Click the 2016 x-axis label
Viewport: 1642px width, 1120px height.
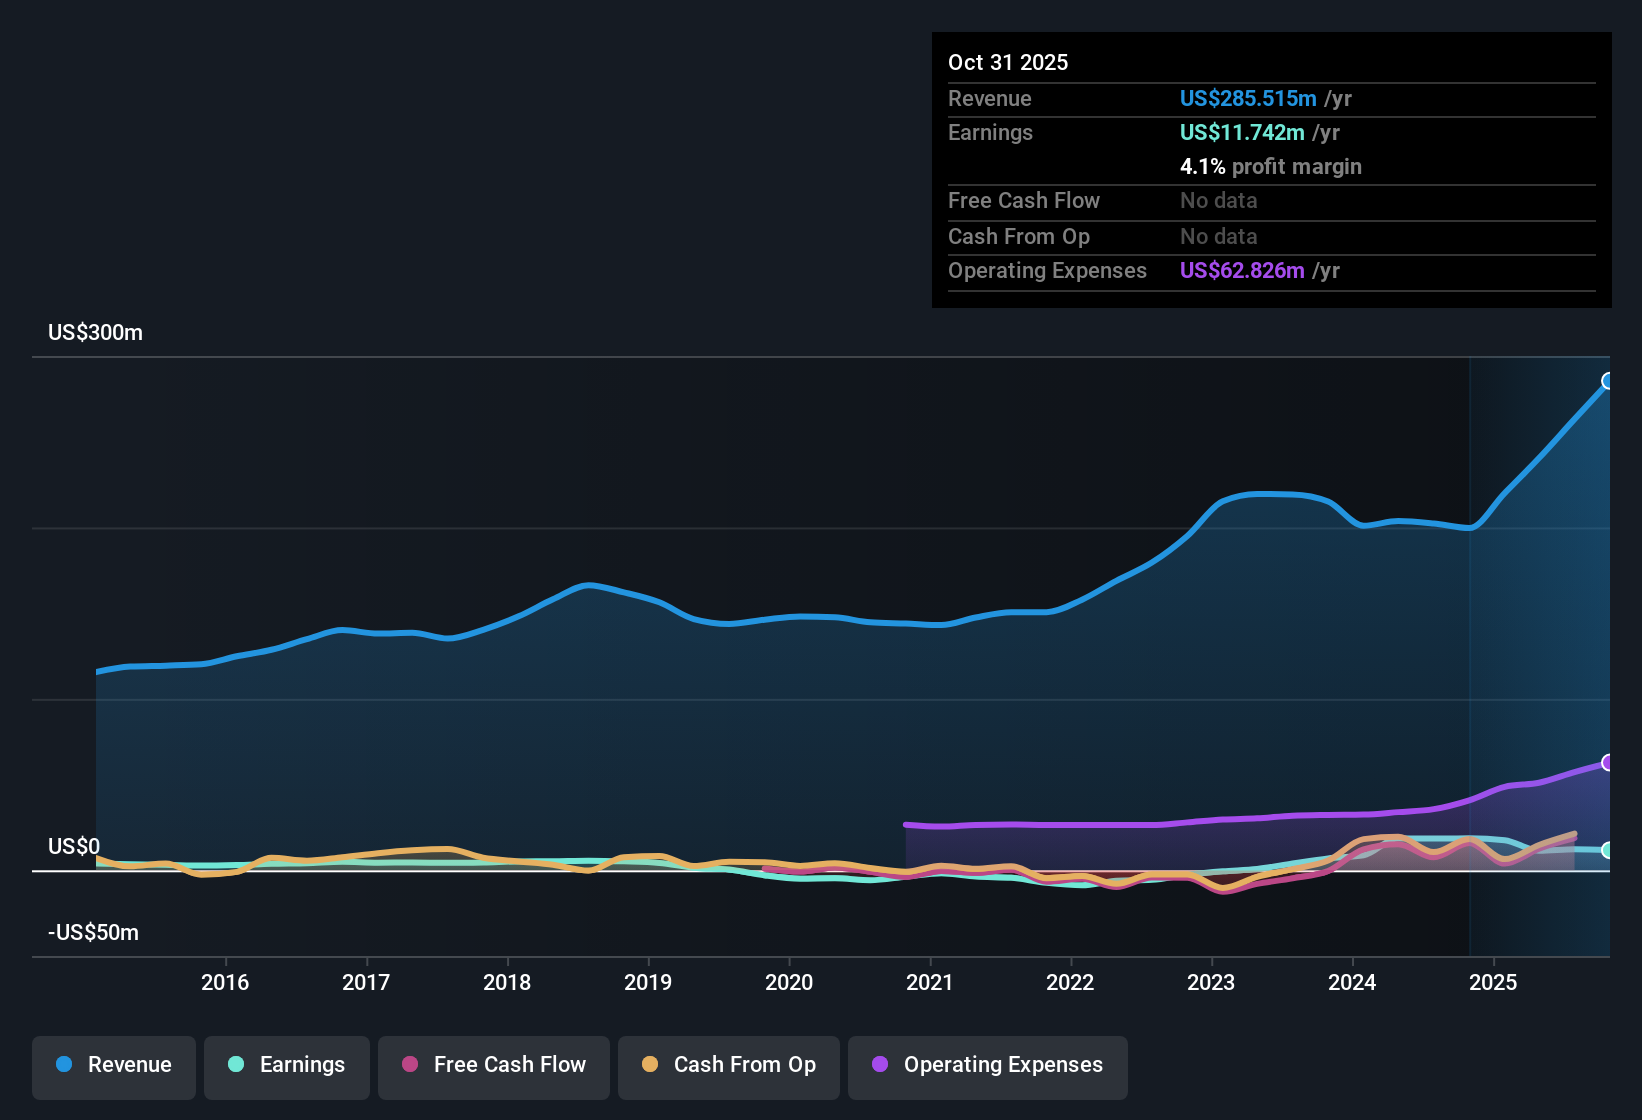225,982
